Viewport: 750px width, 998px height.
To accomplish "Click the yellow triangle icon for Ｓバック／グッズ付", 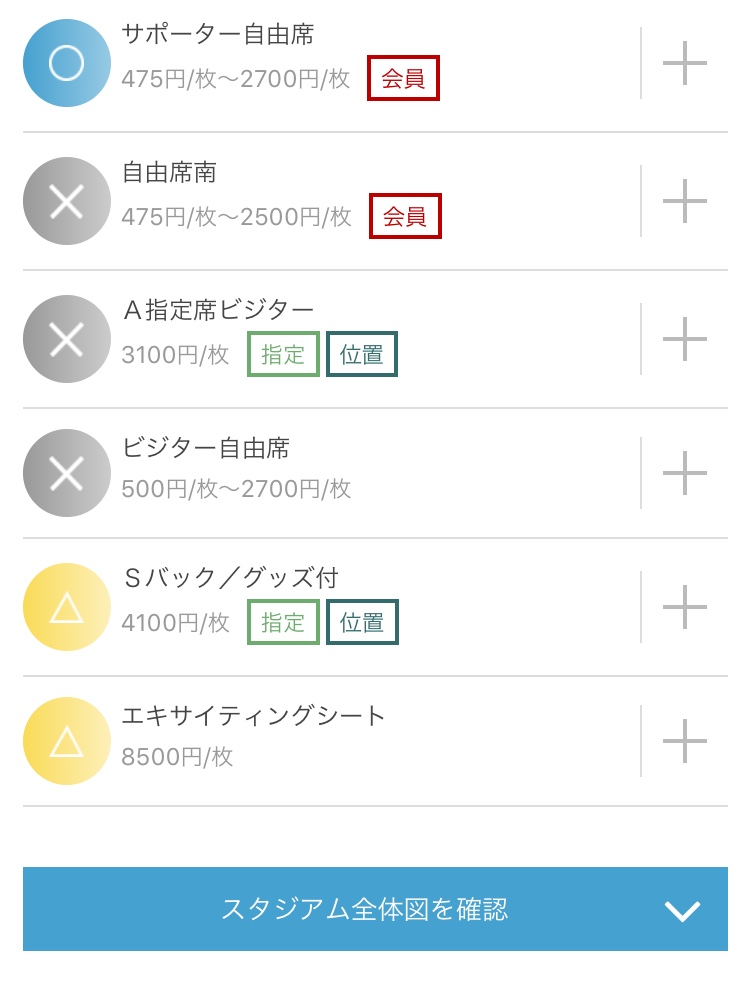I will (x=66, y=607).
